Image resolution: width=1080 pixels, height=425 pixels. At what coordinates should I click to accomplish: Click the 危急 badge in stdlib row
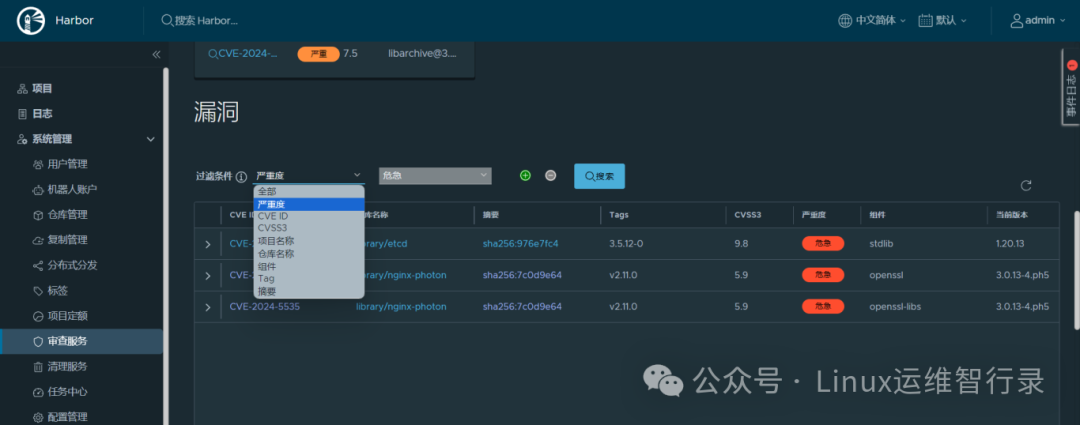[822, 243]
